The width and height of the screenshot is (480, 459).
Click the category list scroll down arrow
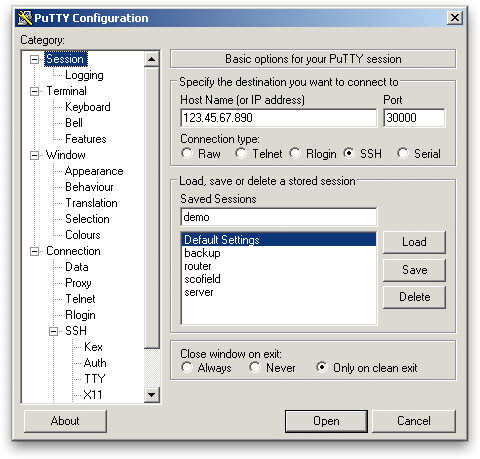click(152, 395)
